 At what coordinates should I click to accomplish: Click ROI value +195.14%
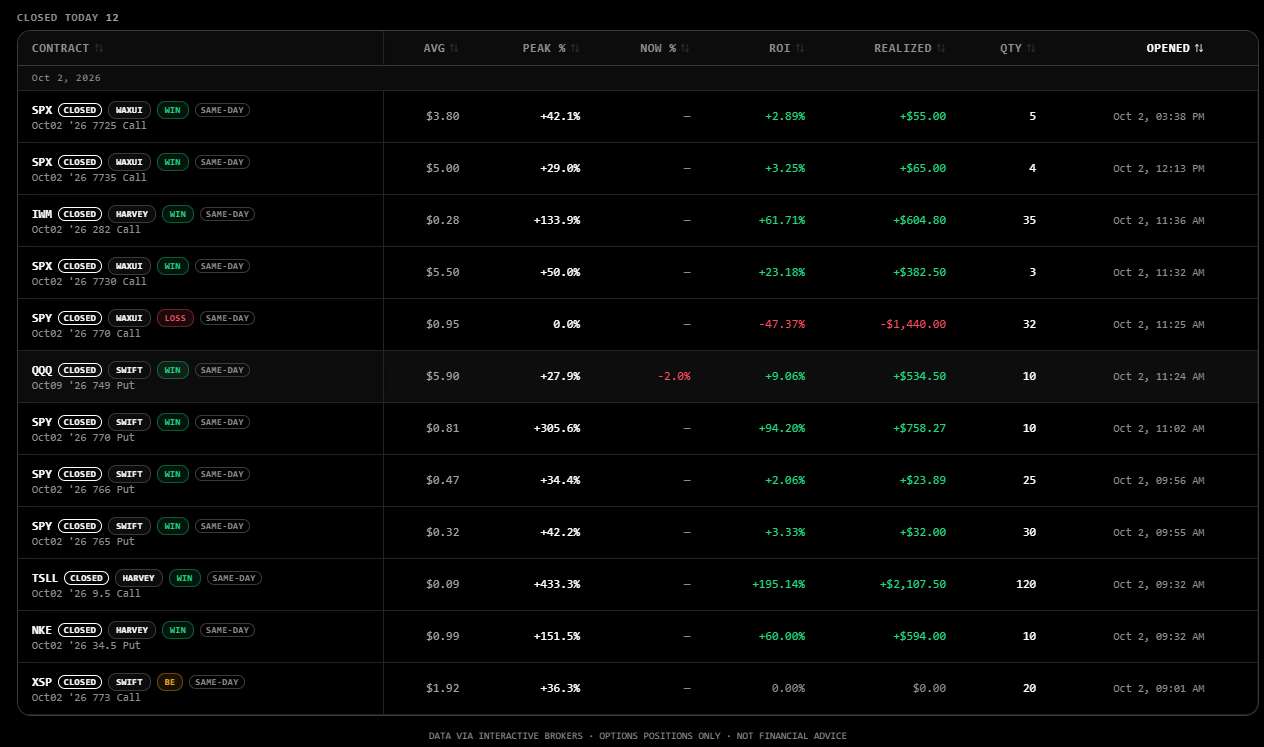tap(778, 584)
